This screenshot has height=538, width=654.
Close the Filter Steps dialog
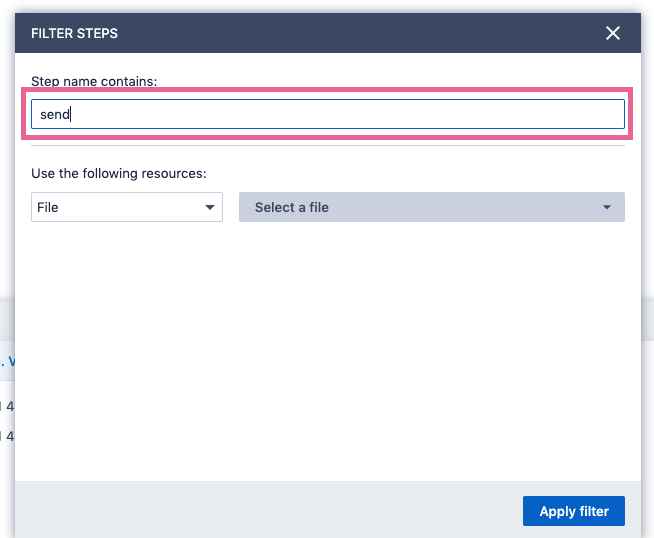point(613,33)
